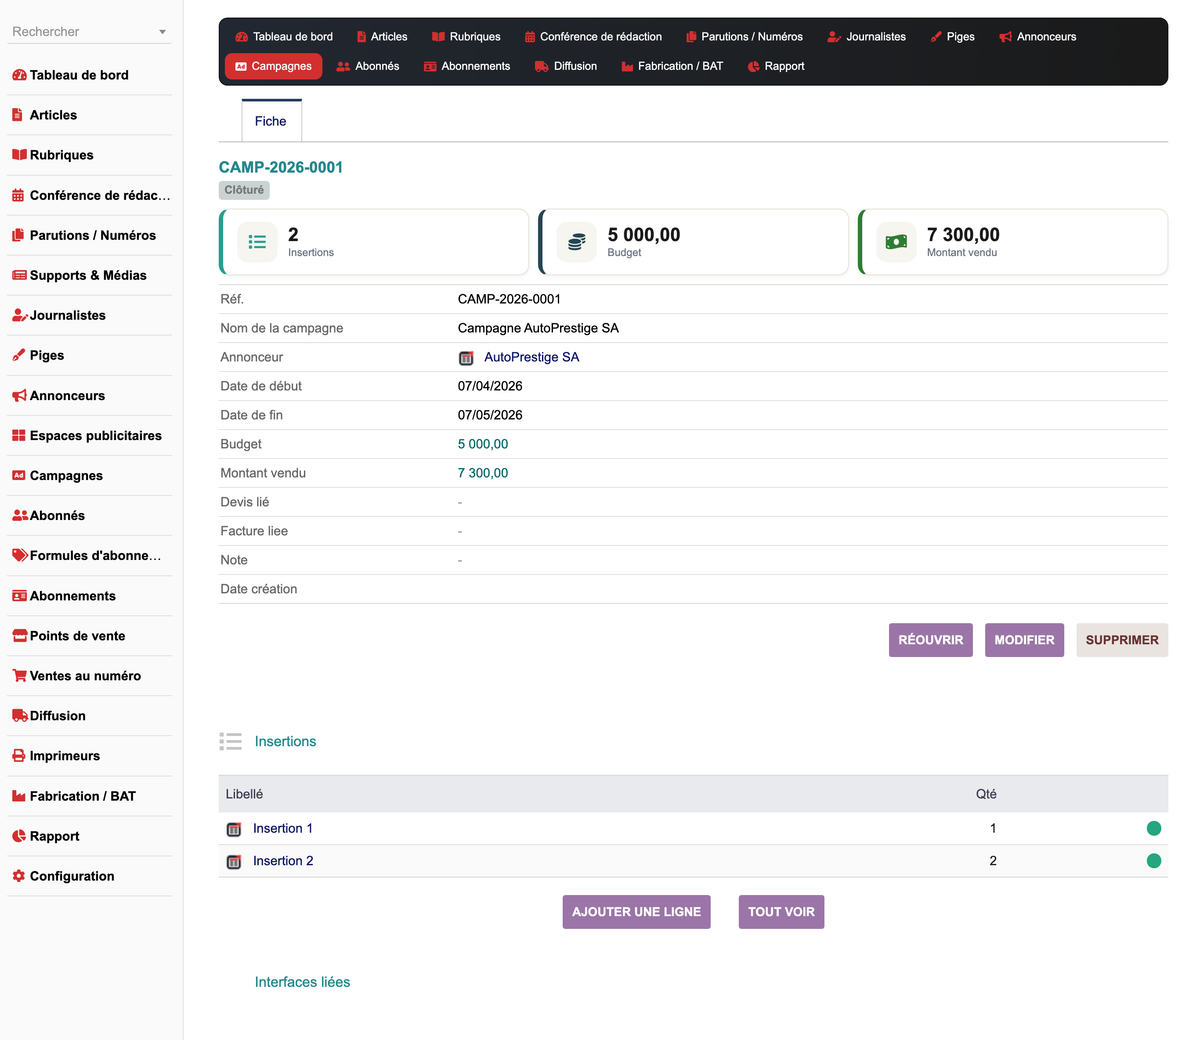The width and height of the screenshot is (1200, 1040).
Task: Click the Abonnés users icon in sidebar
Action: 20,516
